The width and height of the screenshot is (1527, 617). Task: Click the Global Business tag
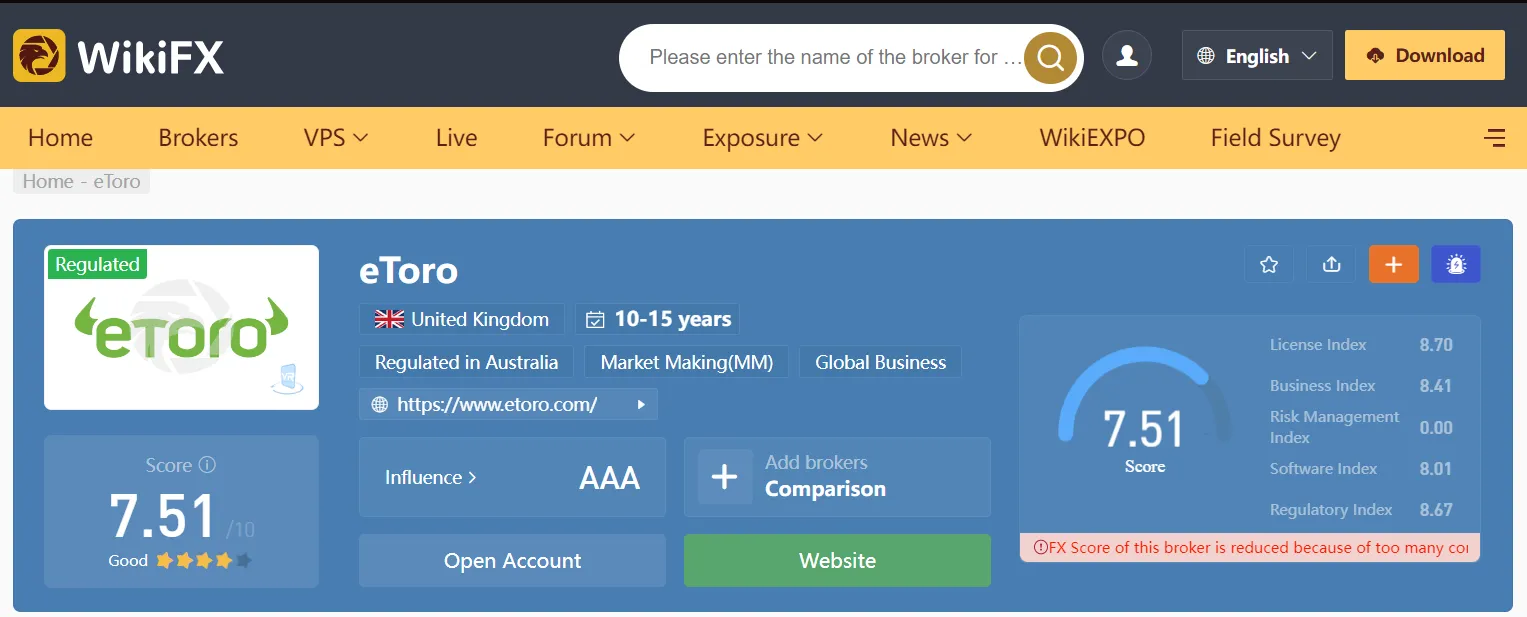pos(880,362)
